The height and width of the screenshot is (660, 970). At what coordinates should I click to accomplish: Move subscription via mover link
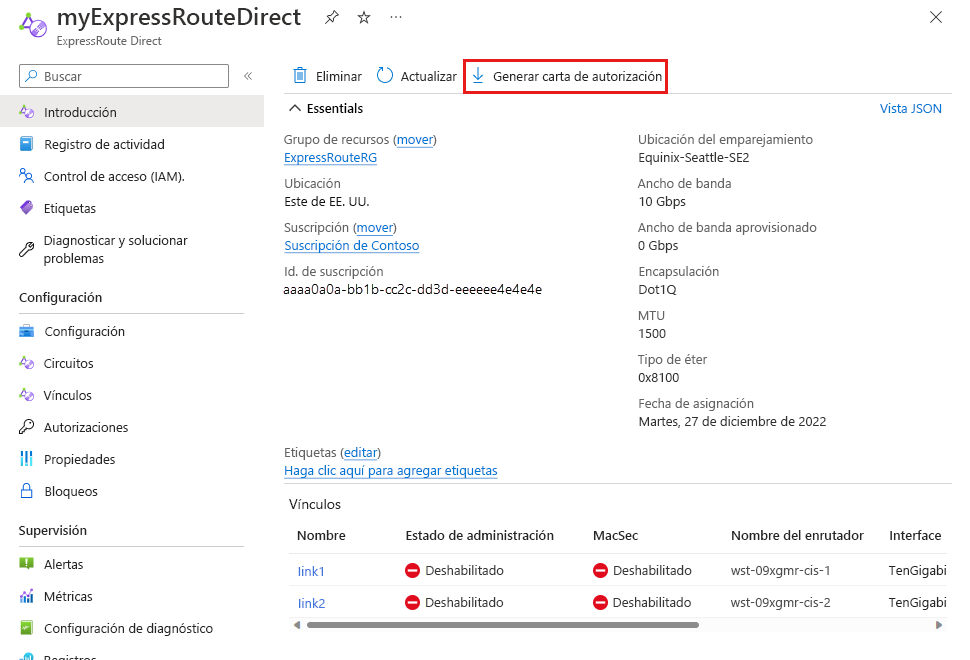tap(375, 228)
